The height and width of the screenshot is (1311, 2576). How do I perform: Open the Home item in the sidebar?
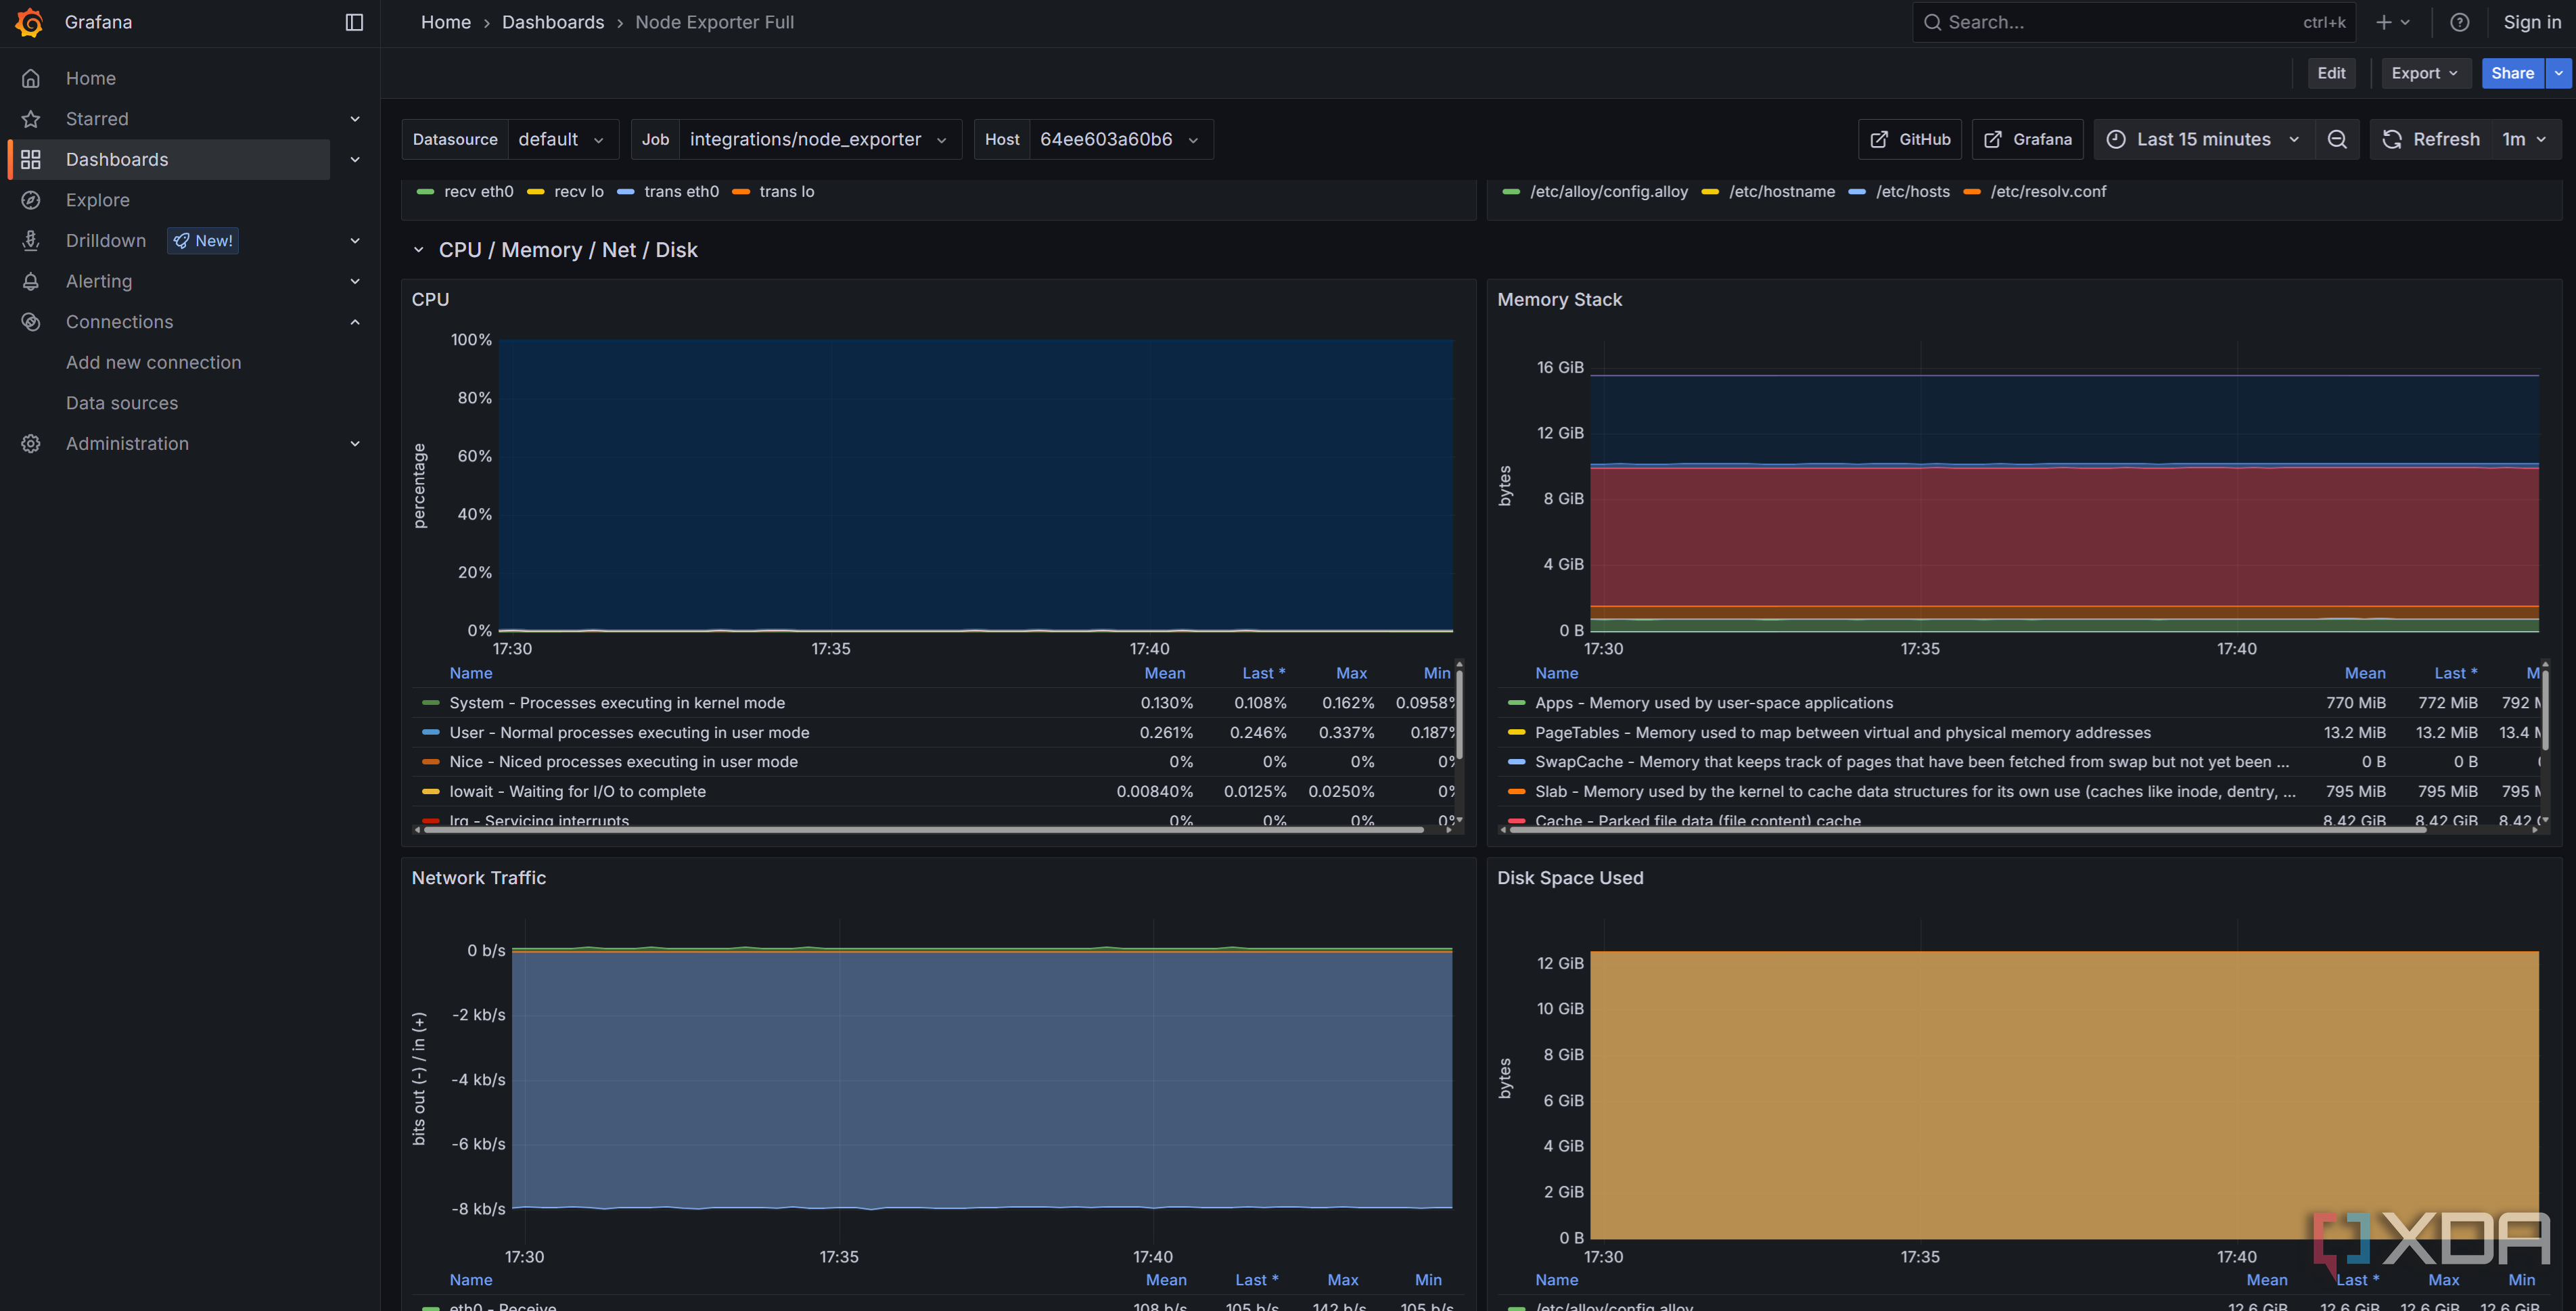tap(90, 78)
